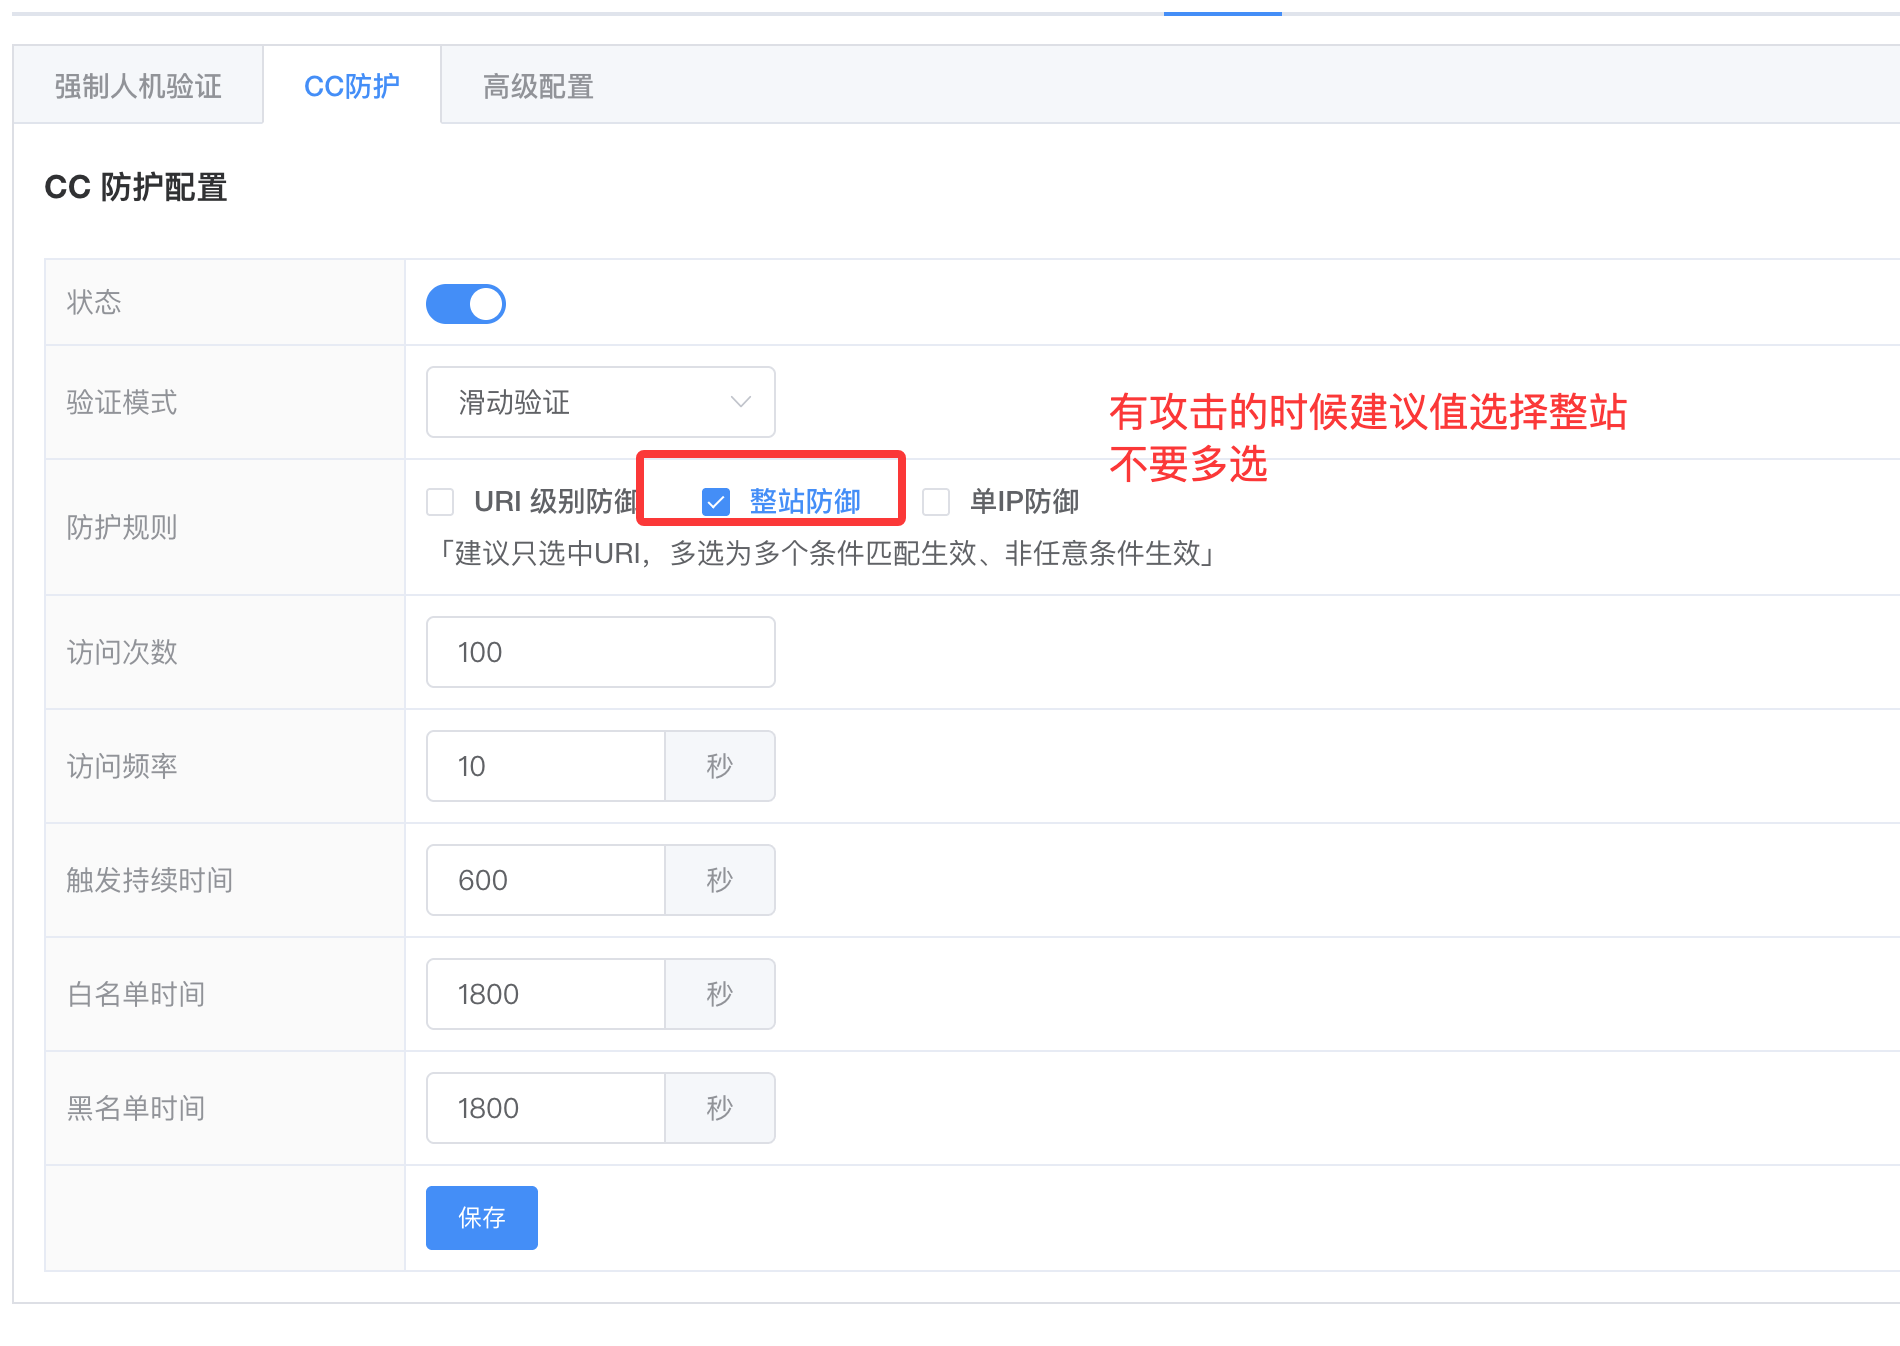Click the chevron arrow in the 验证模式 dropdown
The image size is (1900, 1346).
click(740, 402)
